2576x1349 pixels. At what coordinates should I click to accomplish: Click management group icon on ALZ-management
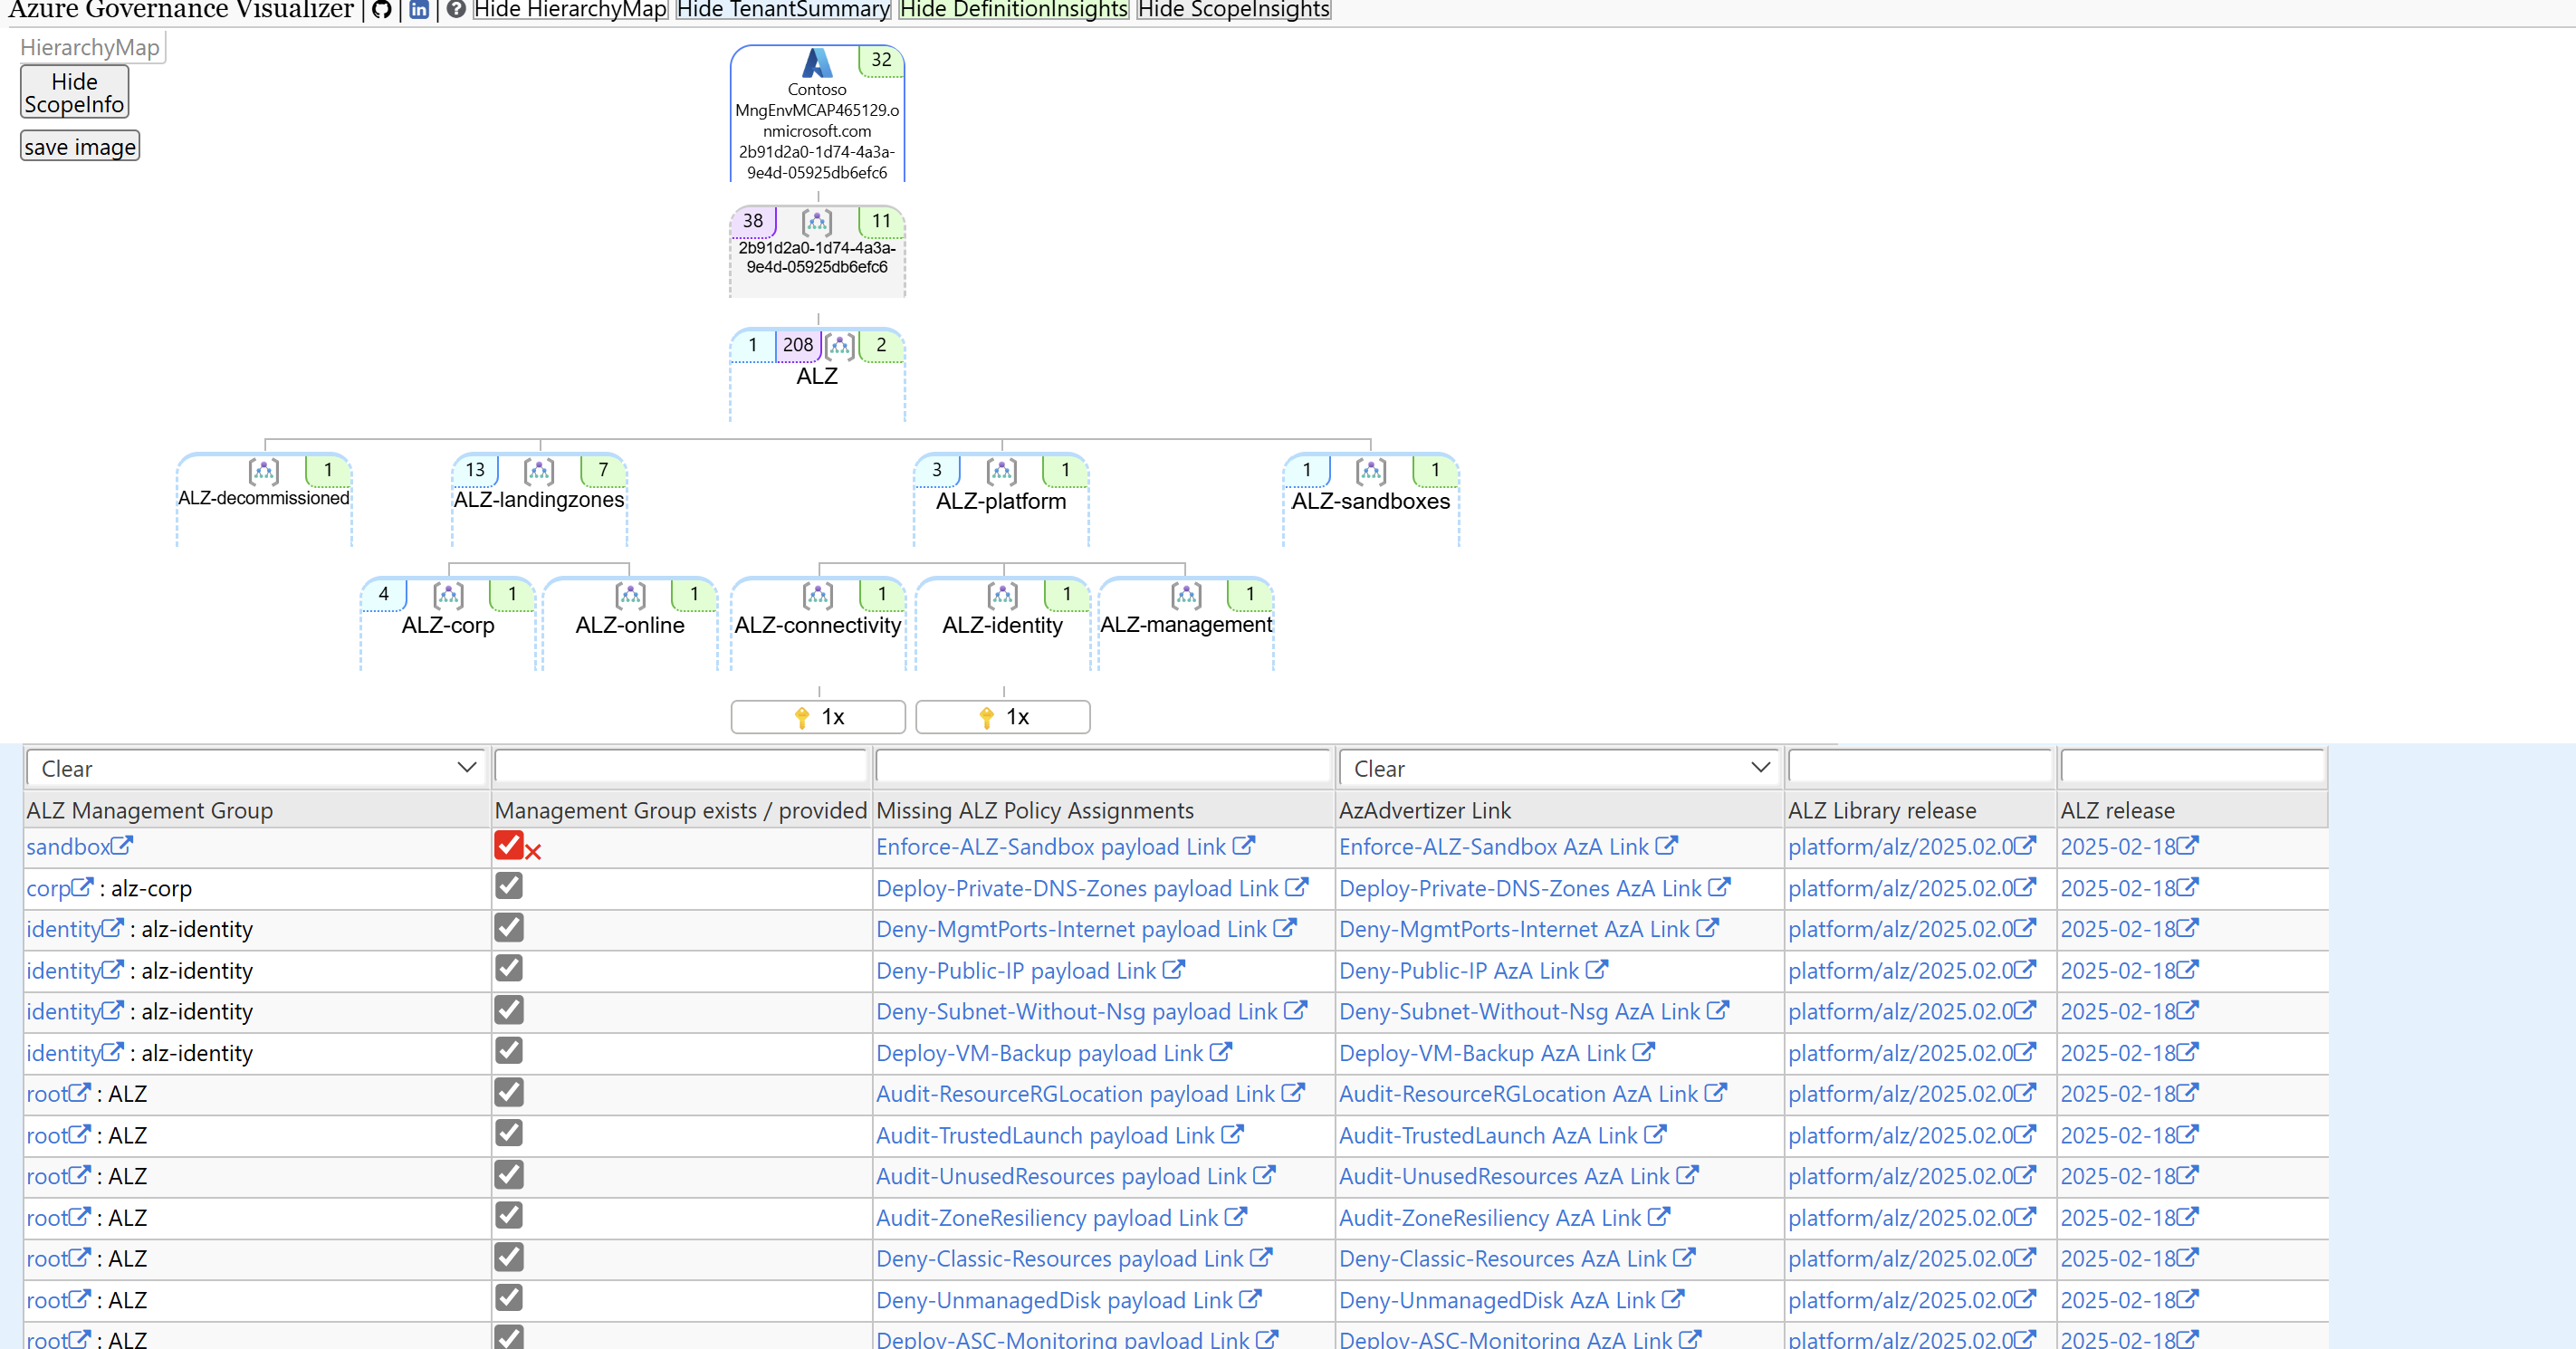coord(1187,595)
